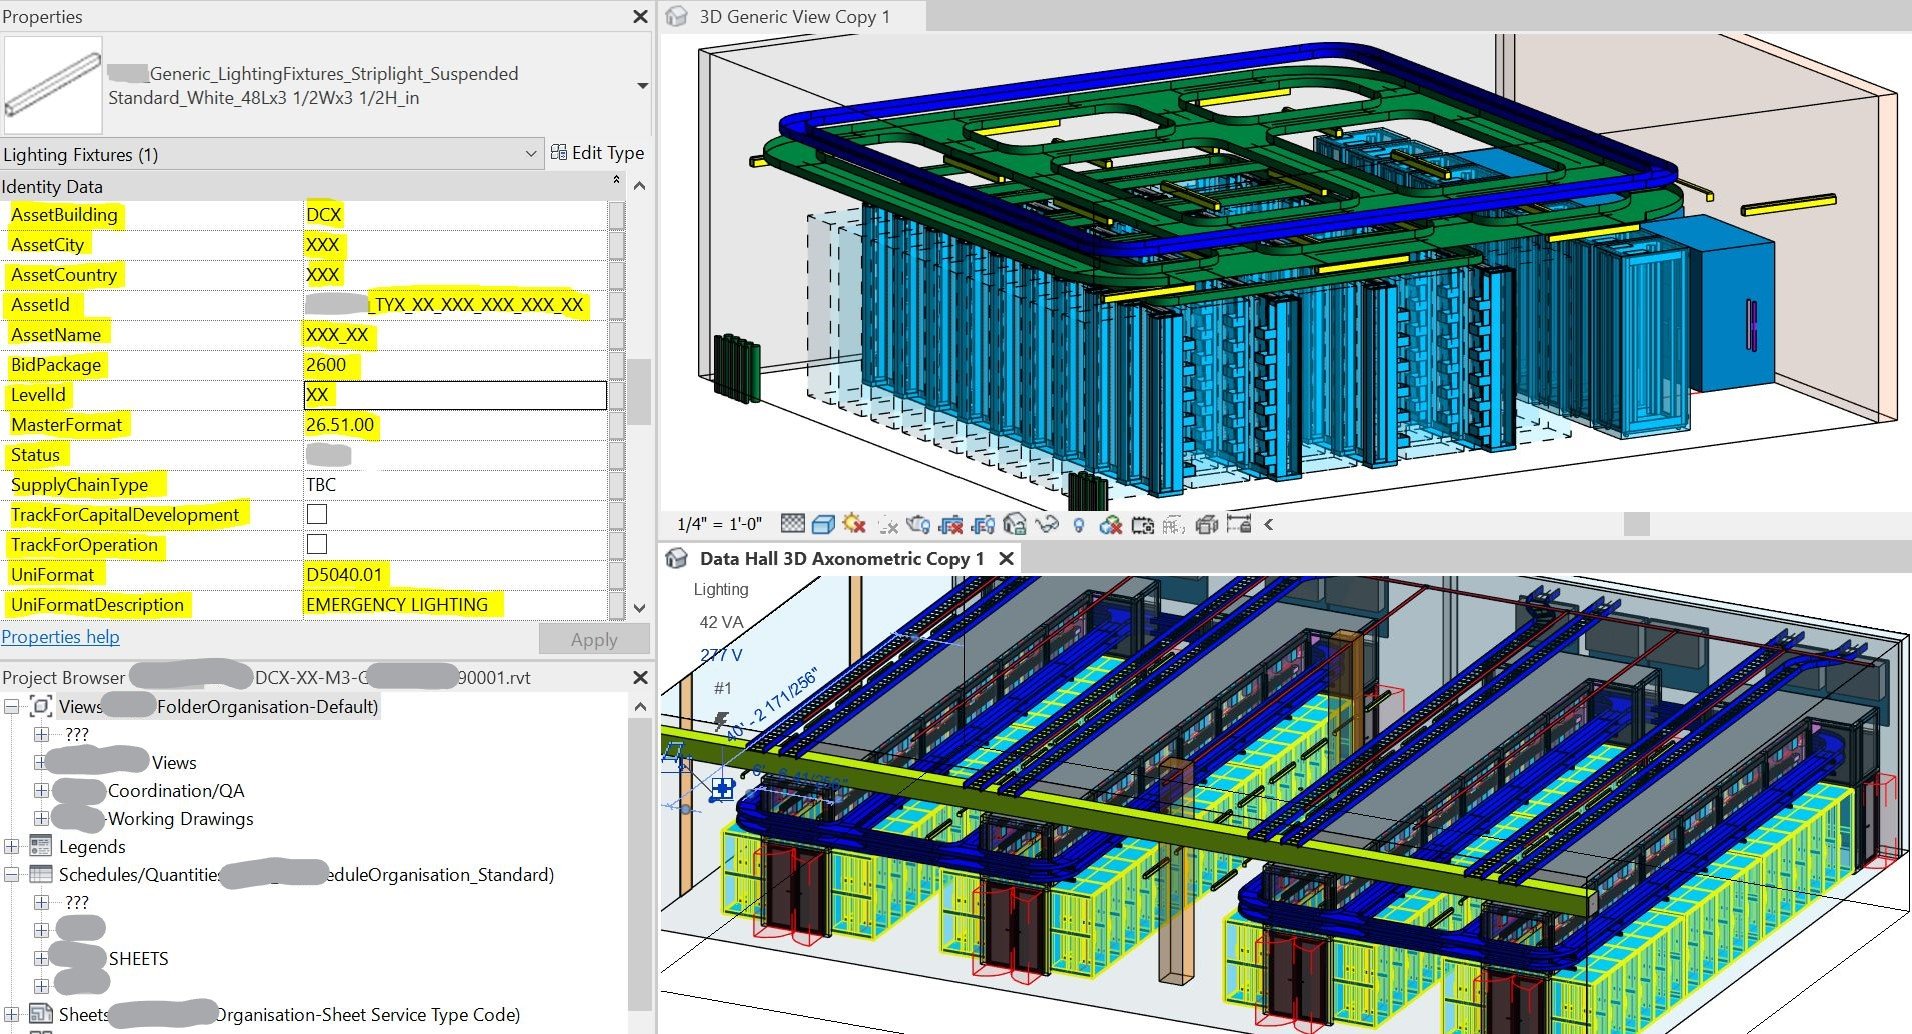Click associate parameter button beside UniFormat

[617, 575]
